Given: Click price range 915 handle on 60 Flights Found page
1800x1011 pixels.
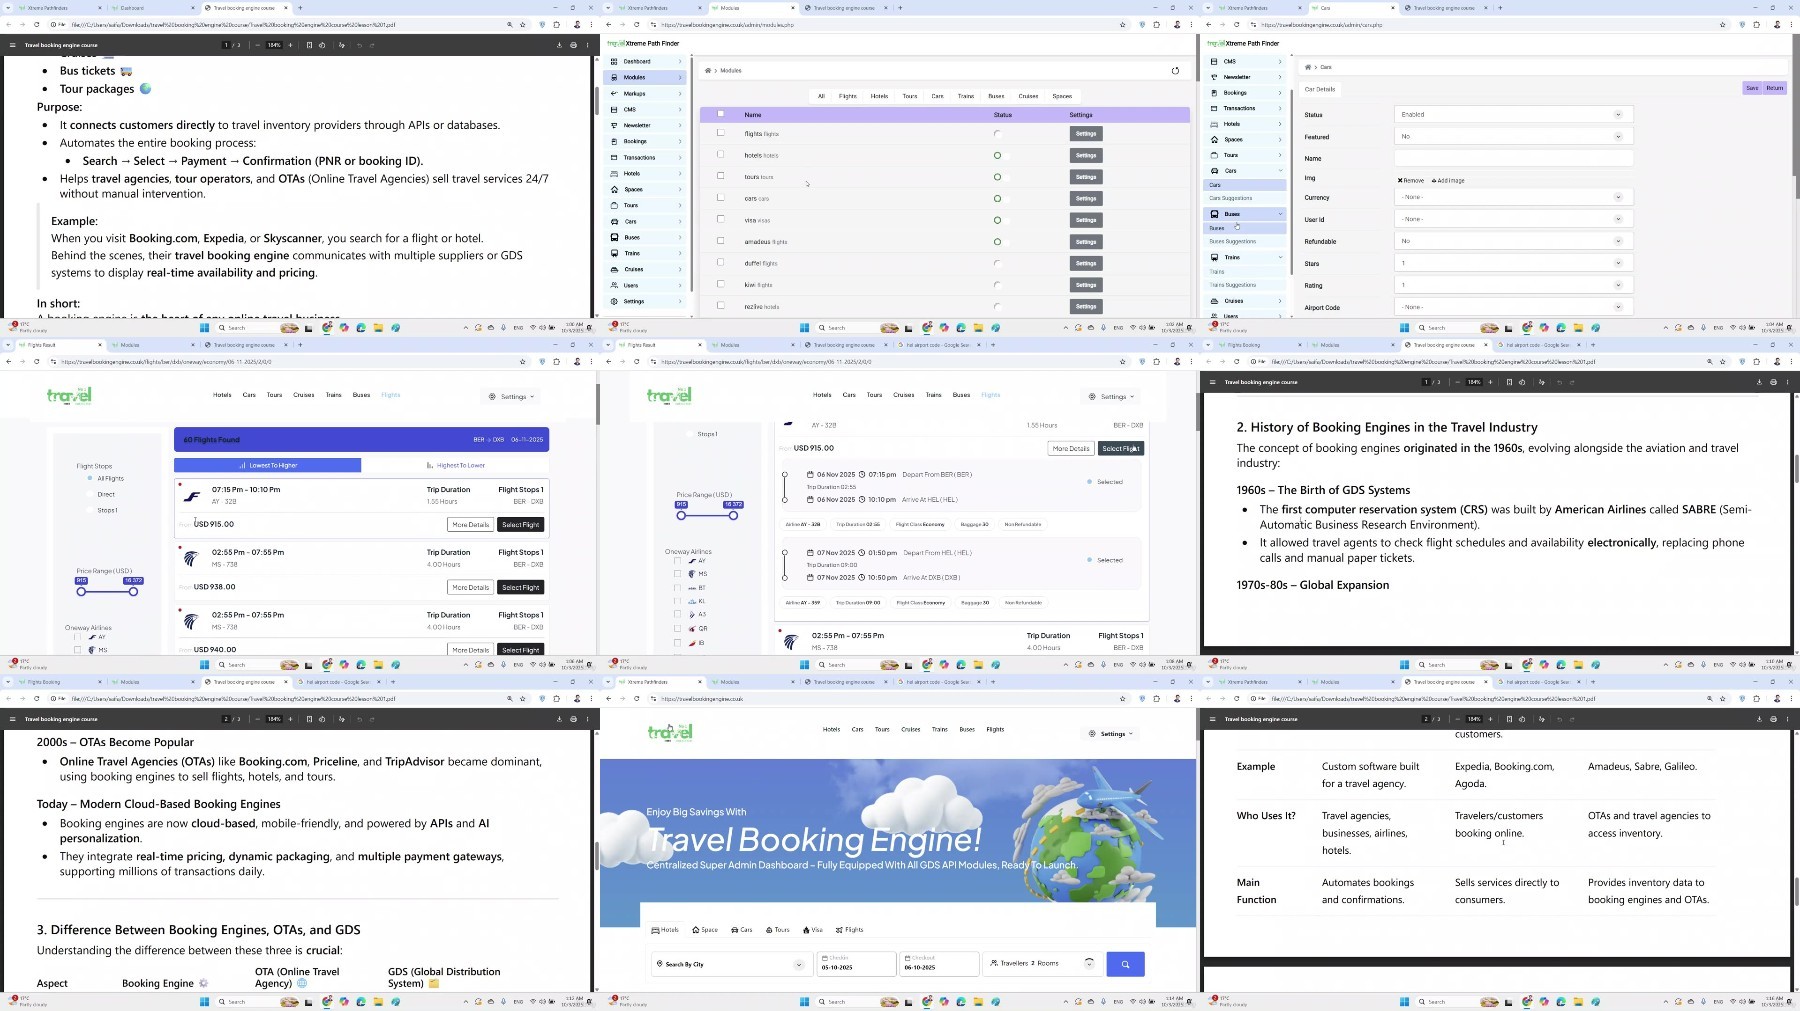Looking at the screenshot, I should coord(82,592).
